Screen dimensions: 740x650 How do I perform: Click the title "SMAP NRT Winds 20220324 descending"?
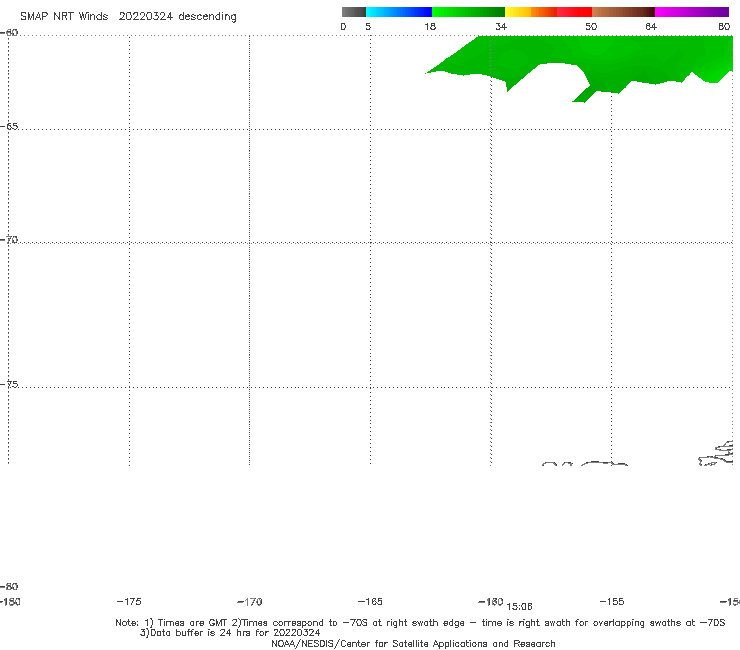coord(128,16)
